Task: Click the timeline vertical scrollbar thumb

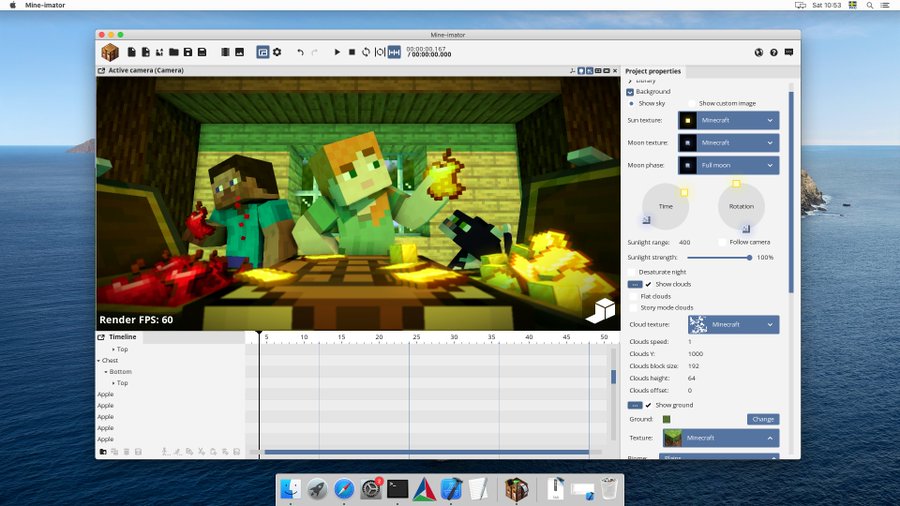Action: [x=613, y=376]
